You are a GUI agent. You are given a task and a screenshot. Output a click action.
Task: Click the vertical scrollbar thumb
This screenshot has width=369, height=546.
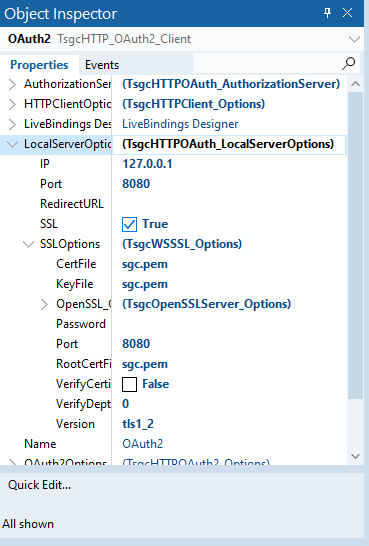[355, 245]
